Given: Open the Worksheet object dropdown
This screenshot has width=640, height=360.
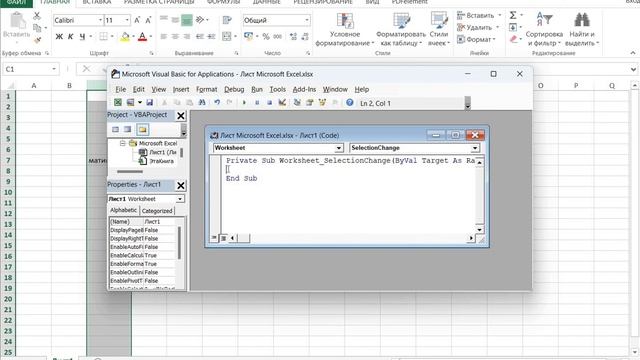Looking at the screenshot, I should pos(339,148).
